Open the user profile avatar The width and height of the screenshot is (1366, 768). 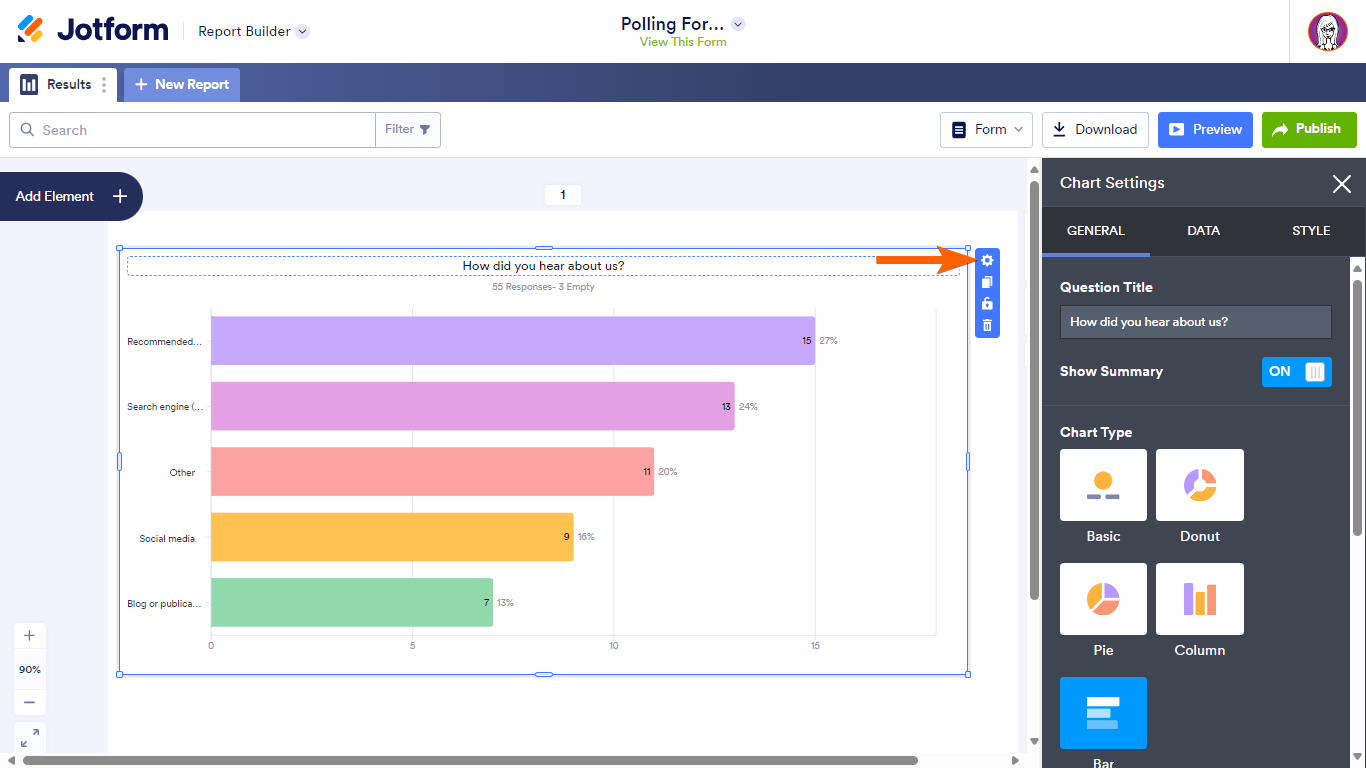click(1328, 31)
